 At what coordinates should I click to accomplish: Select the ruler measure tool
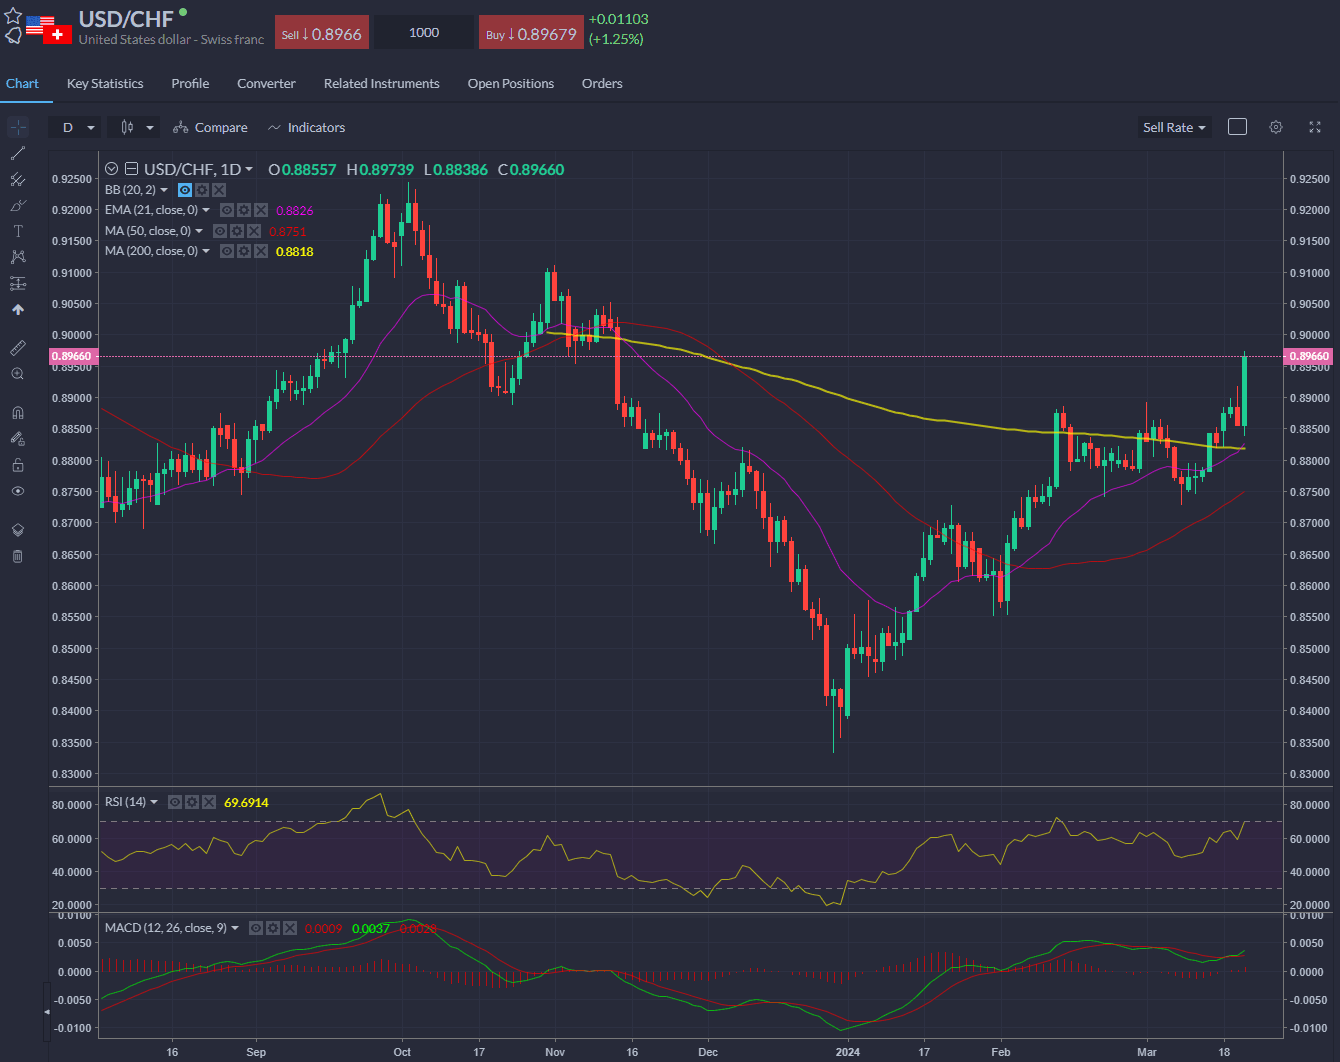click(18, 348)
